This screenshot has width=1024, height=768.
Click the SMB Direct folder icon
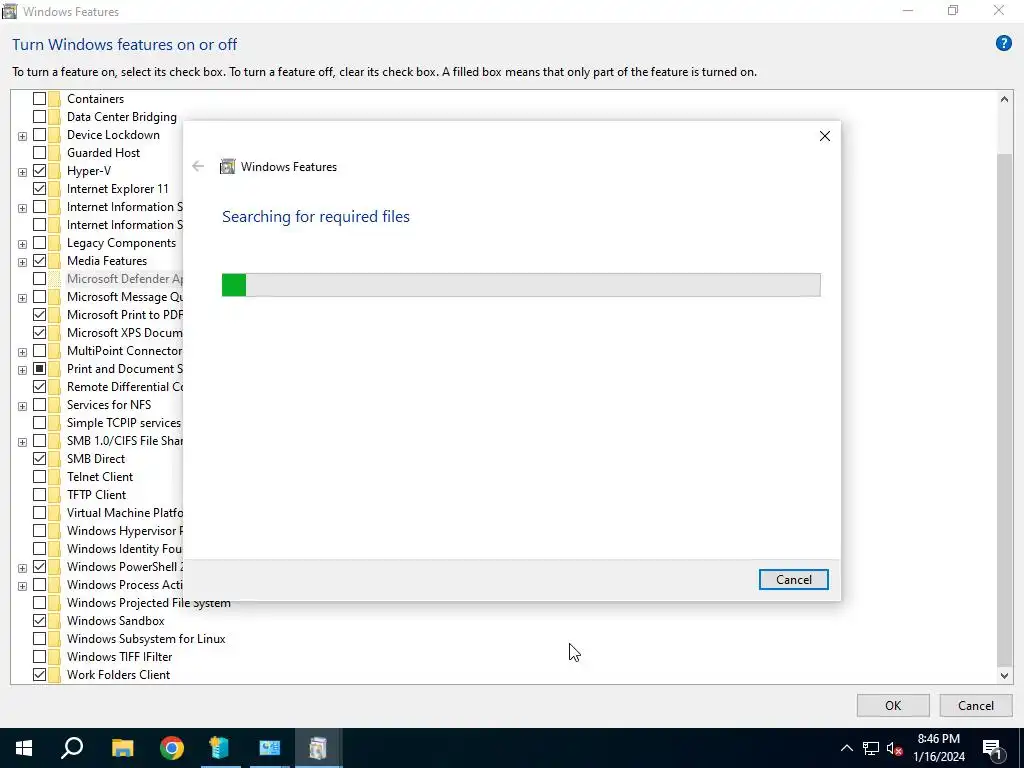click(54, 458)
